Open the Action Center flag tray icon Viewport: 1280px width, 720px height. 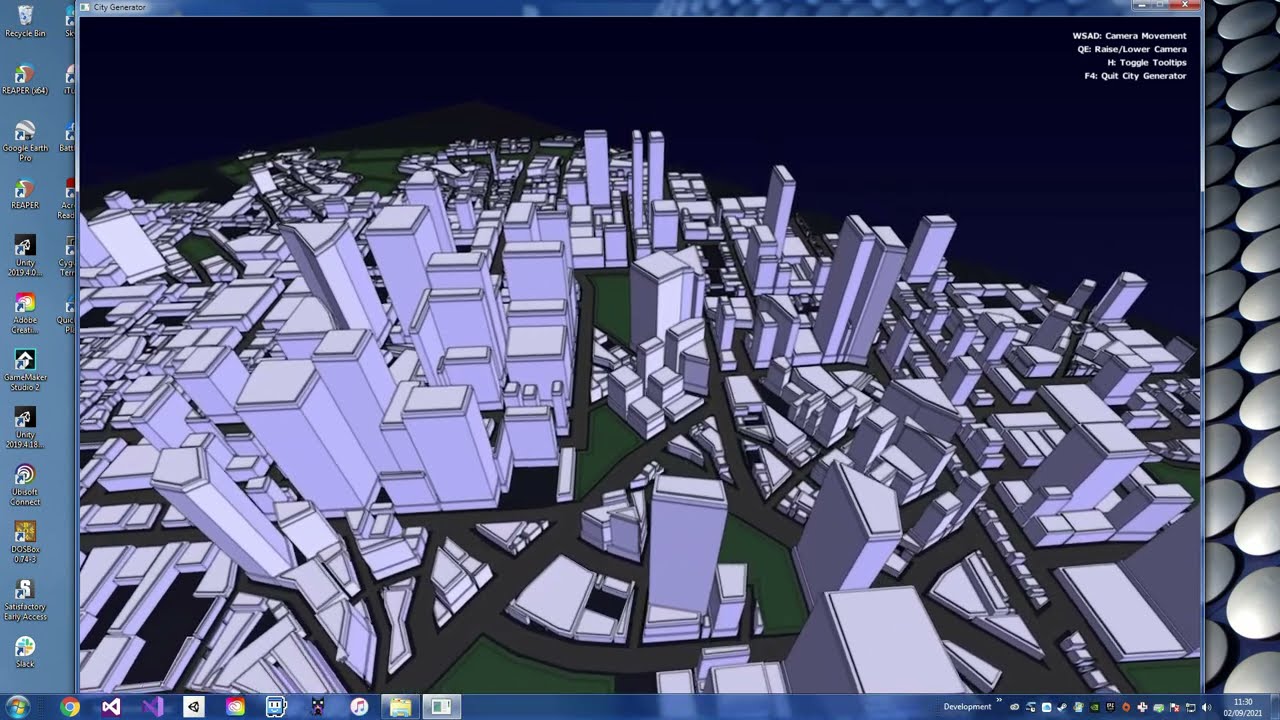pyautogui.click(x=1175, y=708)
